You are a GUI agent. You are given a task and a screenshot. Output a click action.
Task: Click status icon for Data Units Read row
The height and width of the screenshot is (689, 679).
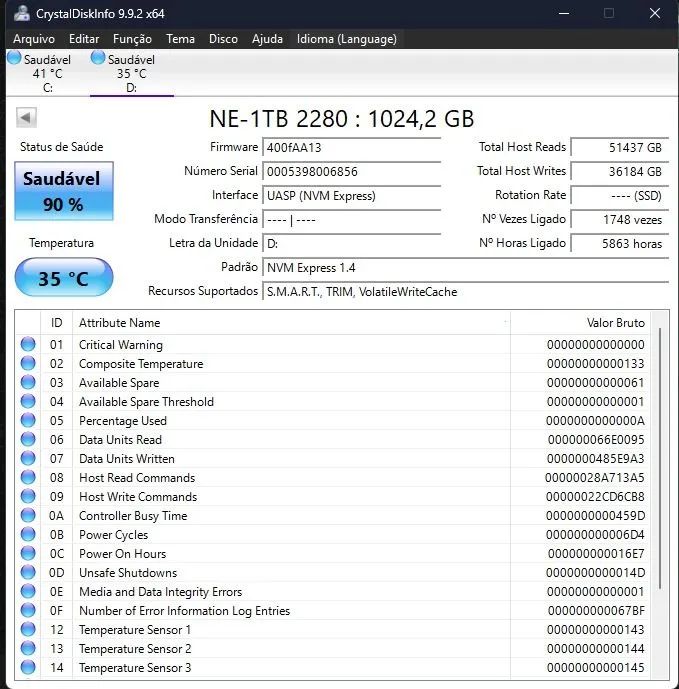click(28, 439)
